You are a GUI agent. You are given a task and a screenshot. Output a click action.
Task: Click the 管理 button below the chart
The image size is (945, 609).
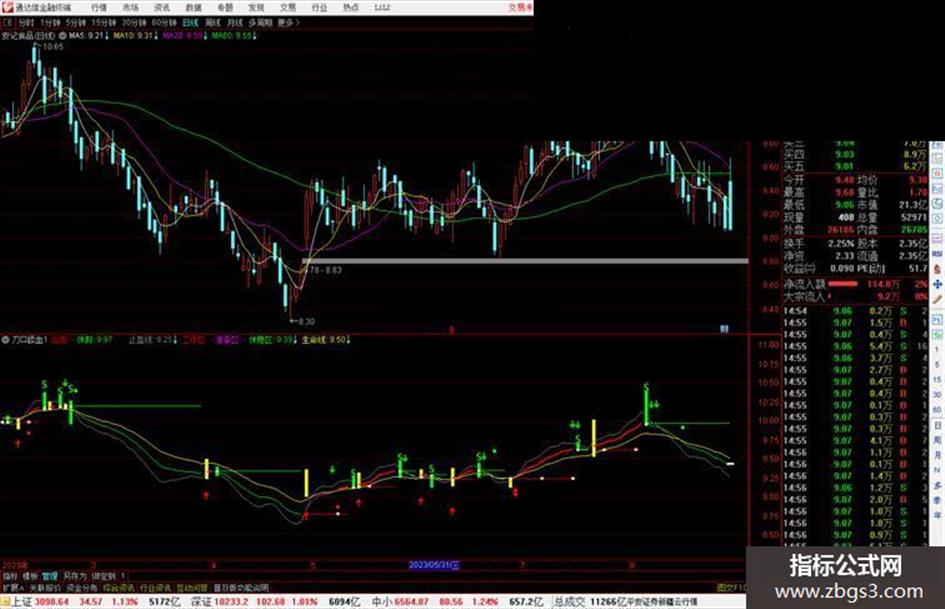pyautogui.click(x=49, y=576)
